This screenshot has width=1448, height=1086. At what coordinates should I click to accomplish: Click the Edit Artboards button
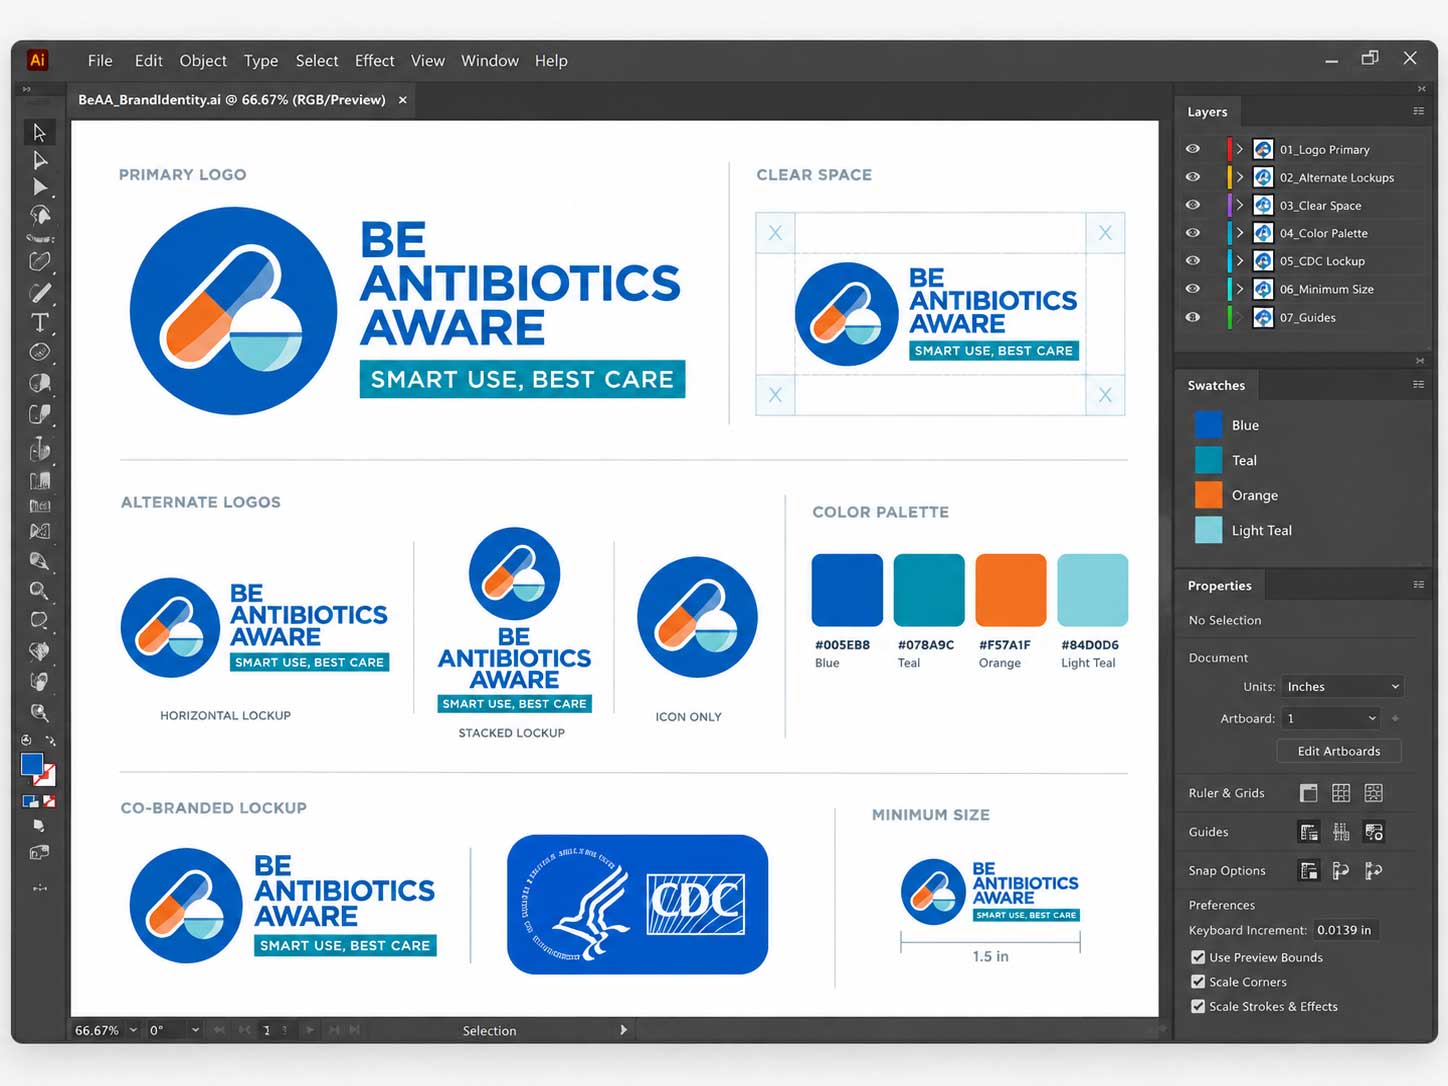(1339, 751)
